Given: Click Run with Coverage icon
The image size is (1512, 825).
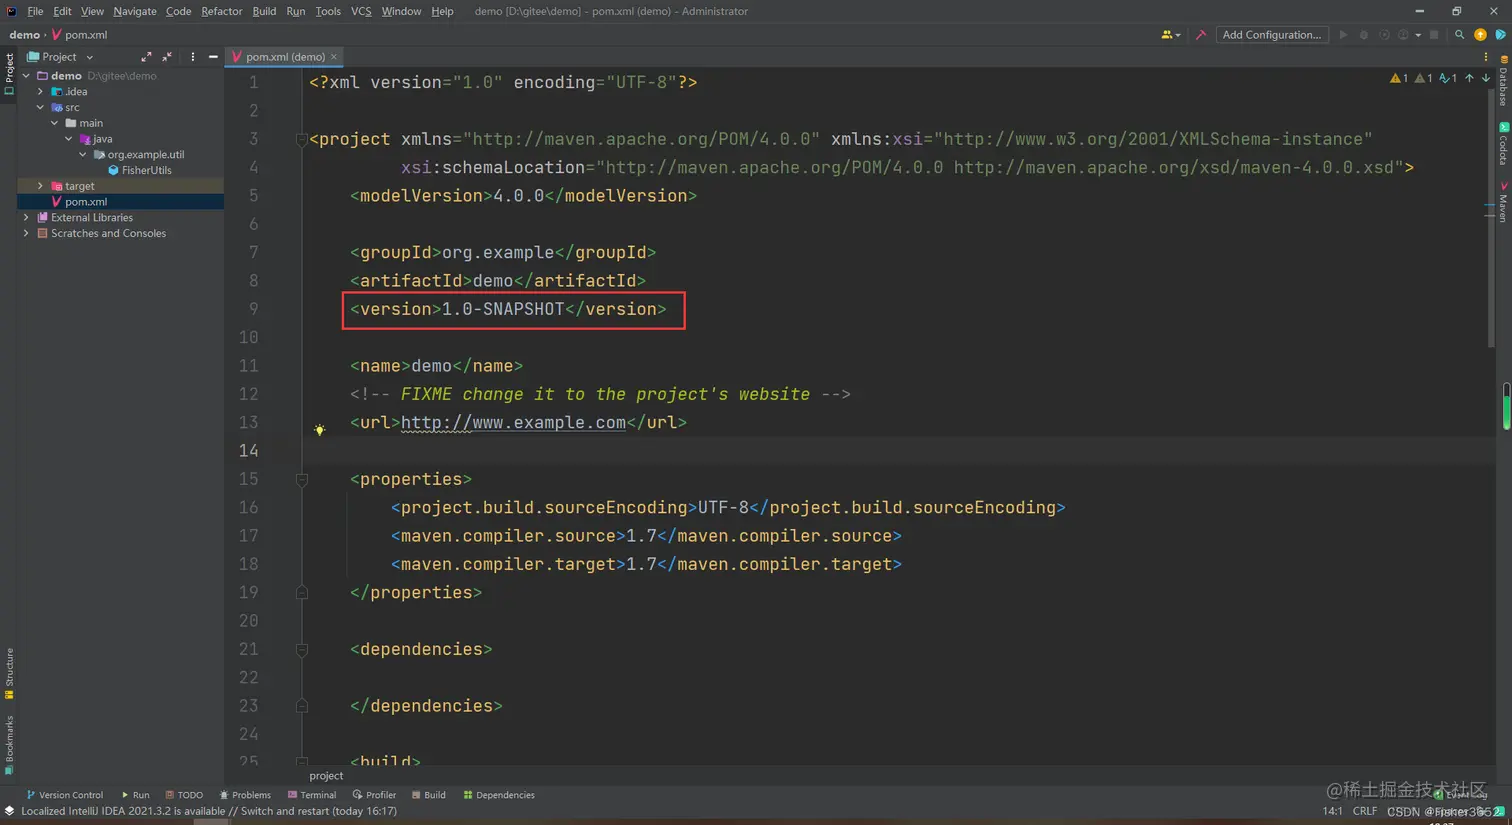Looking at the screenshot, I should click(1384, 35).
